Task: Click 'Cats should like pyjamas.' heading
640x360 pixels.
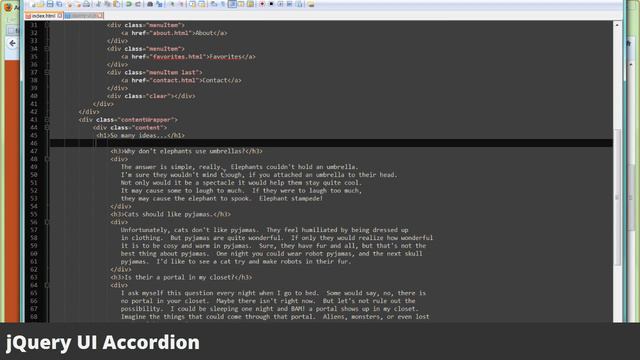Action: (x=169, y=214)
